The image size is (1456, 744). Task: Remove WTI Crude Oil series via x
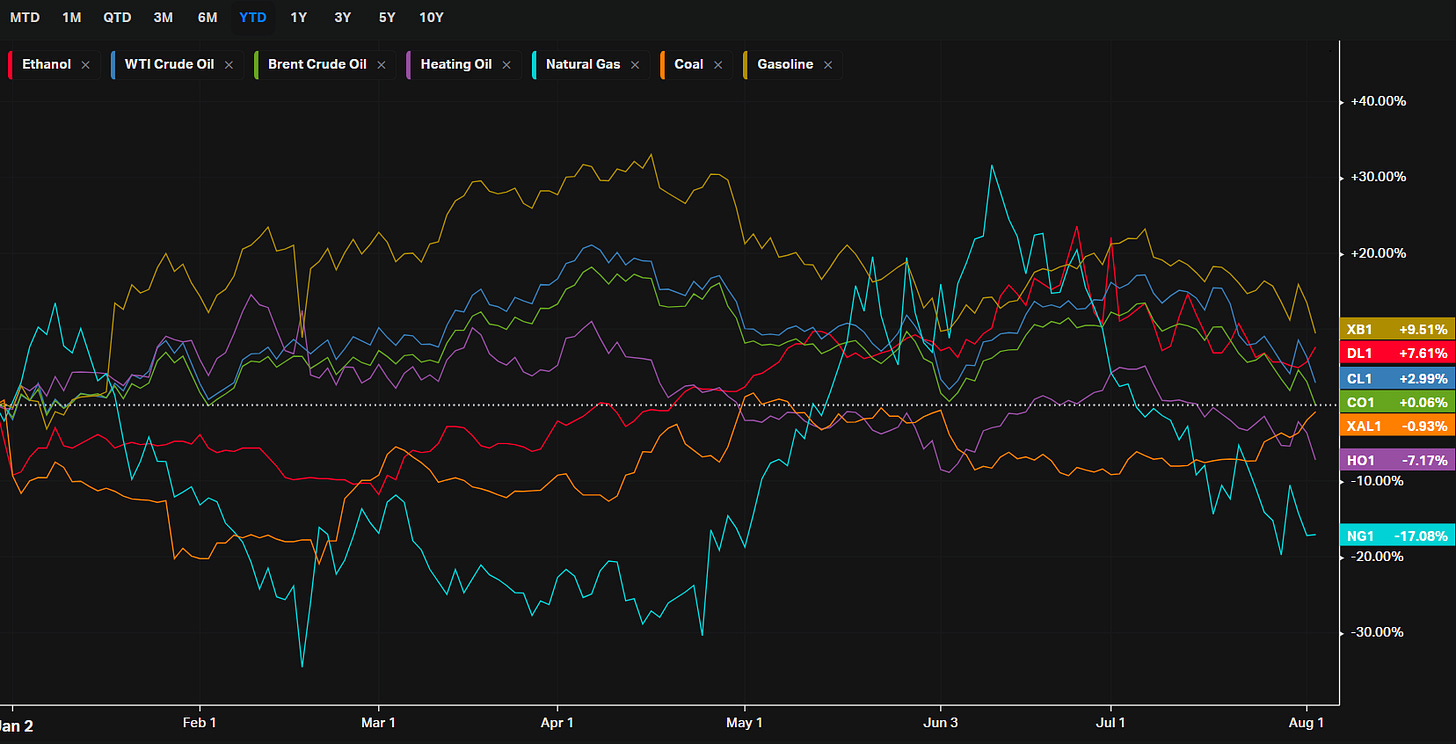click(x=228, y=65)
